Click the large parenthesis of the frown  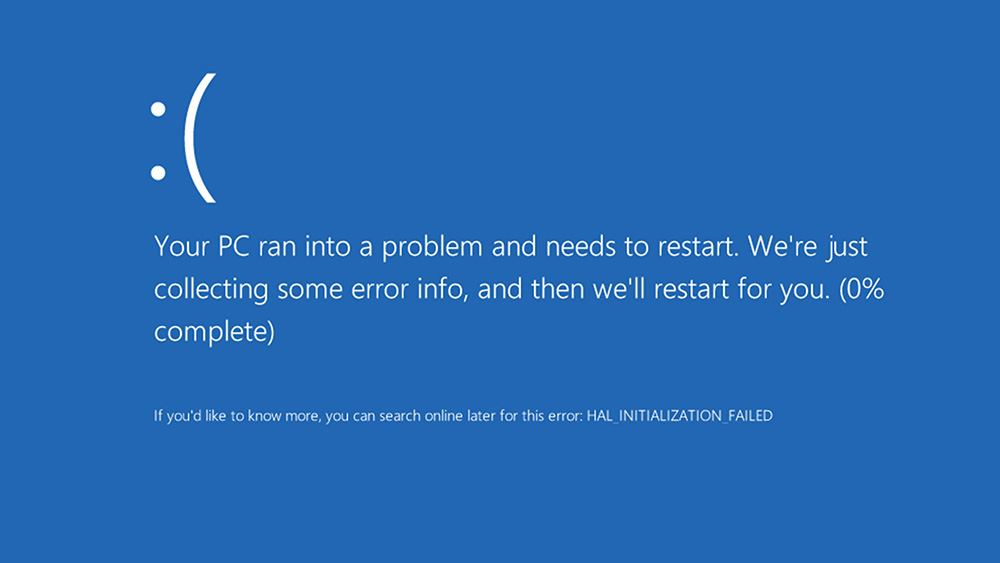coord(200,138)
